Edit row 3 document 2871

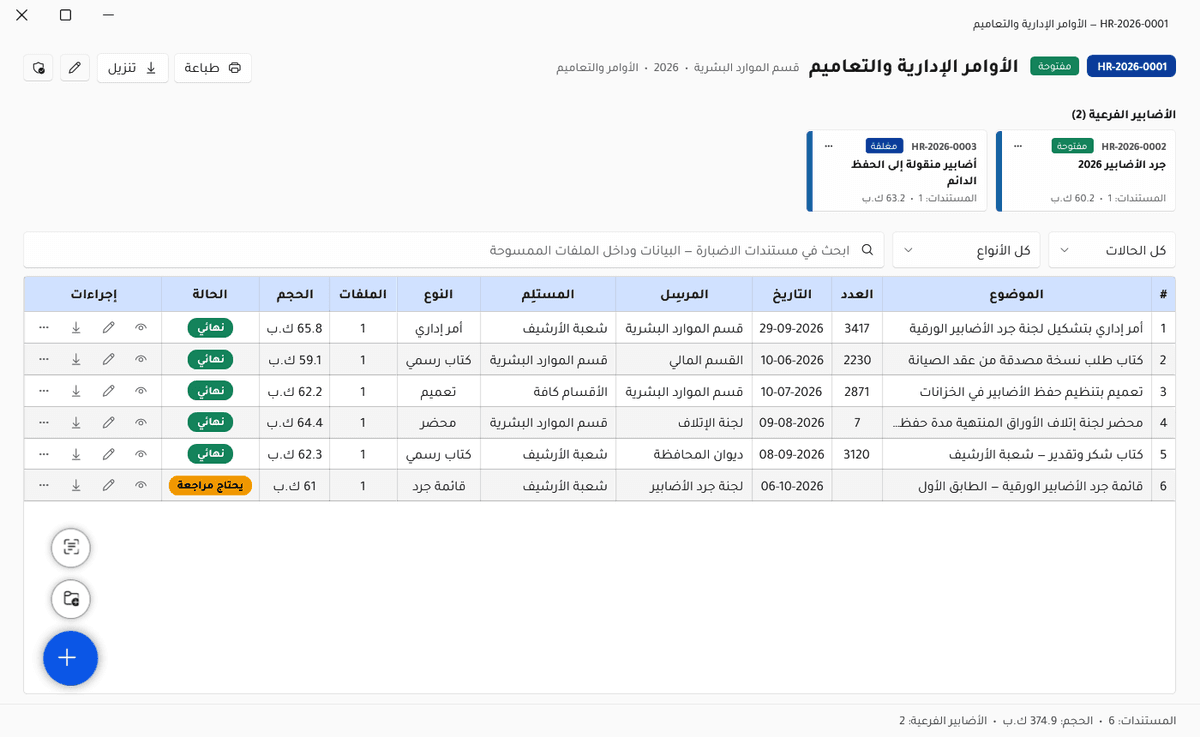108,391
